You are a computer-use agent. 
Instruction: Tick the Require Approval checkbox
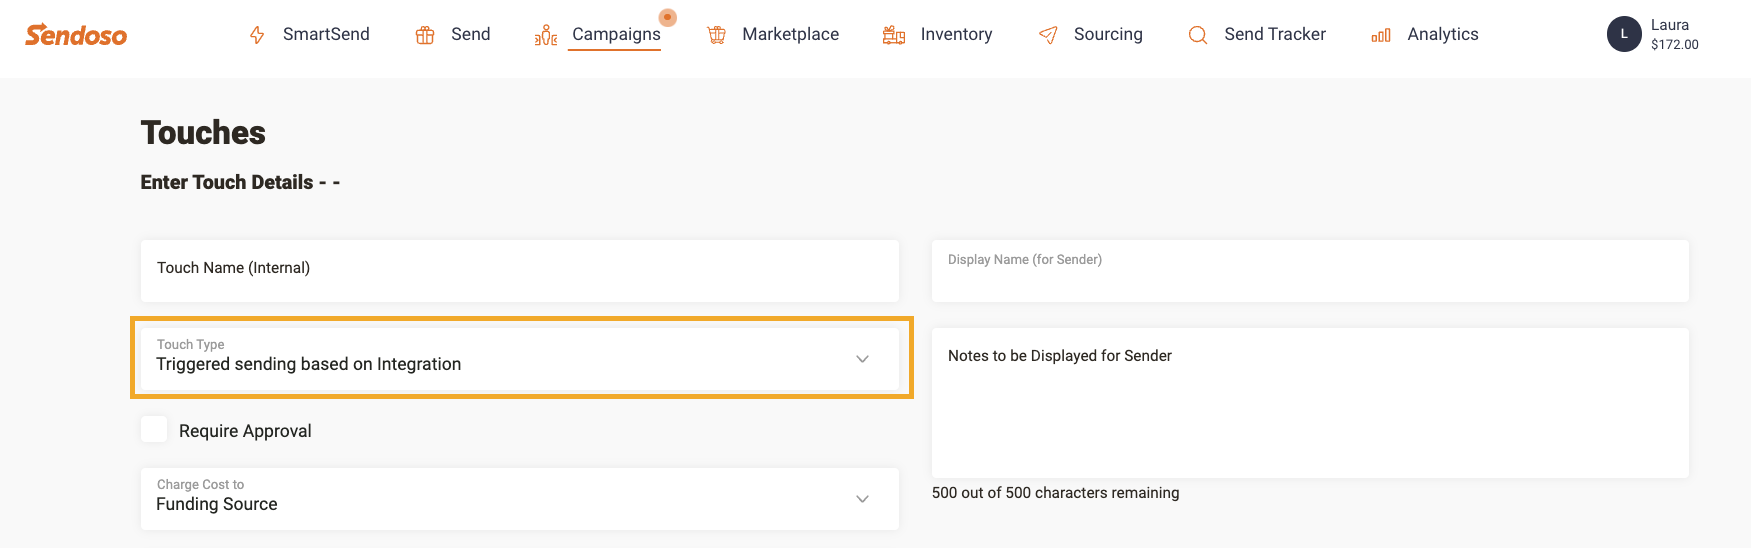point(154,429)
